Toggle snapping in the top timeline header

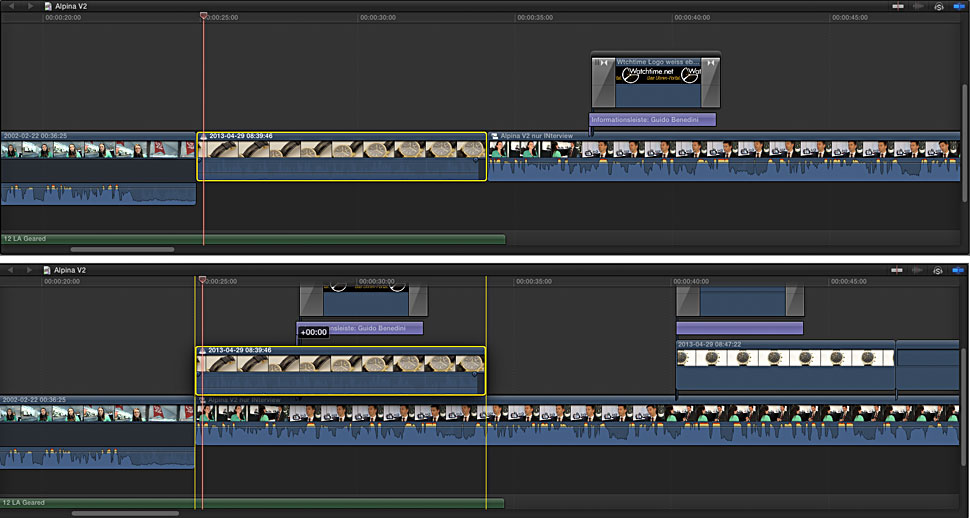[959, 5]
